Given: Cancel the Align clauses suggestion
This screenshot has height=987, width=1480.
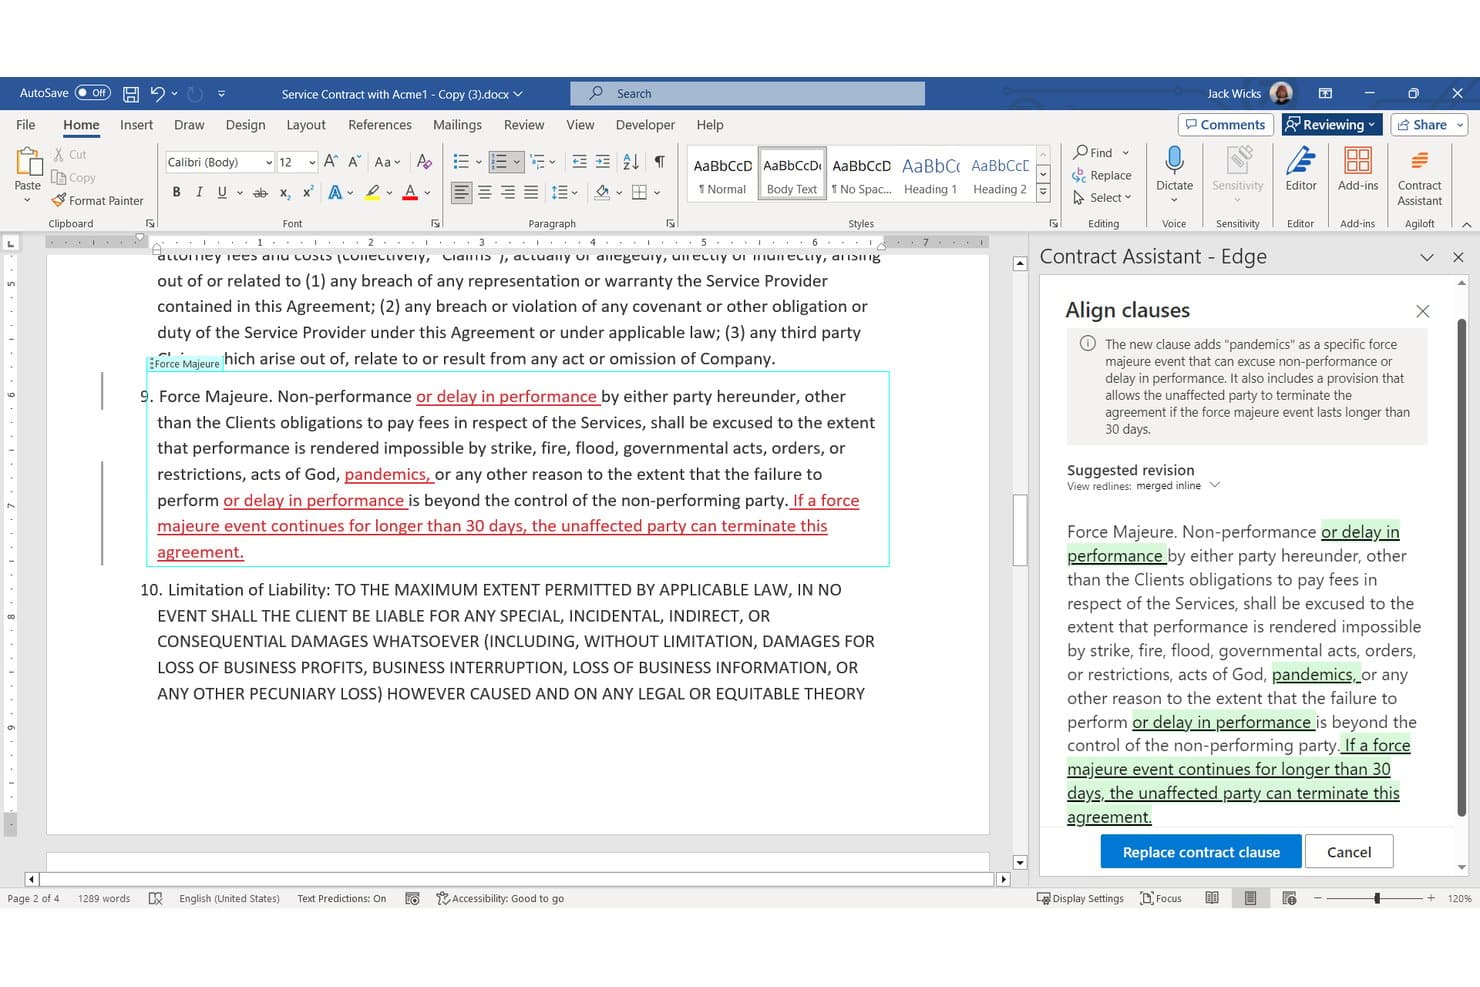Looking at the screenshot, I should (1349, 852).
